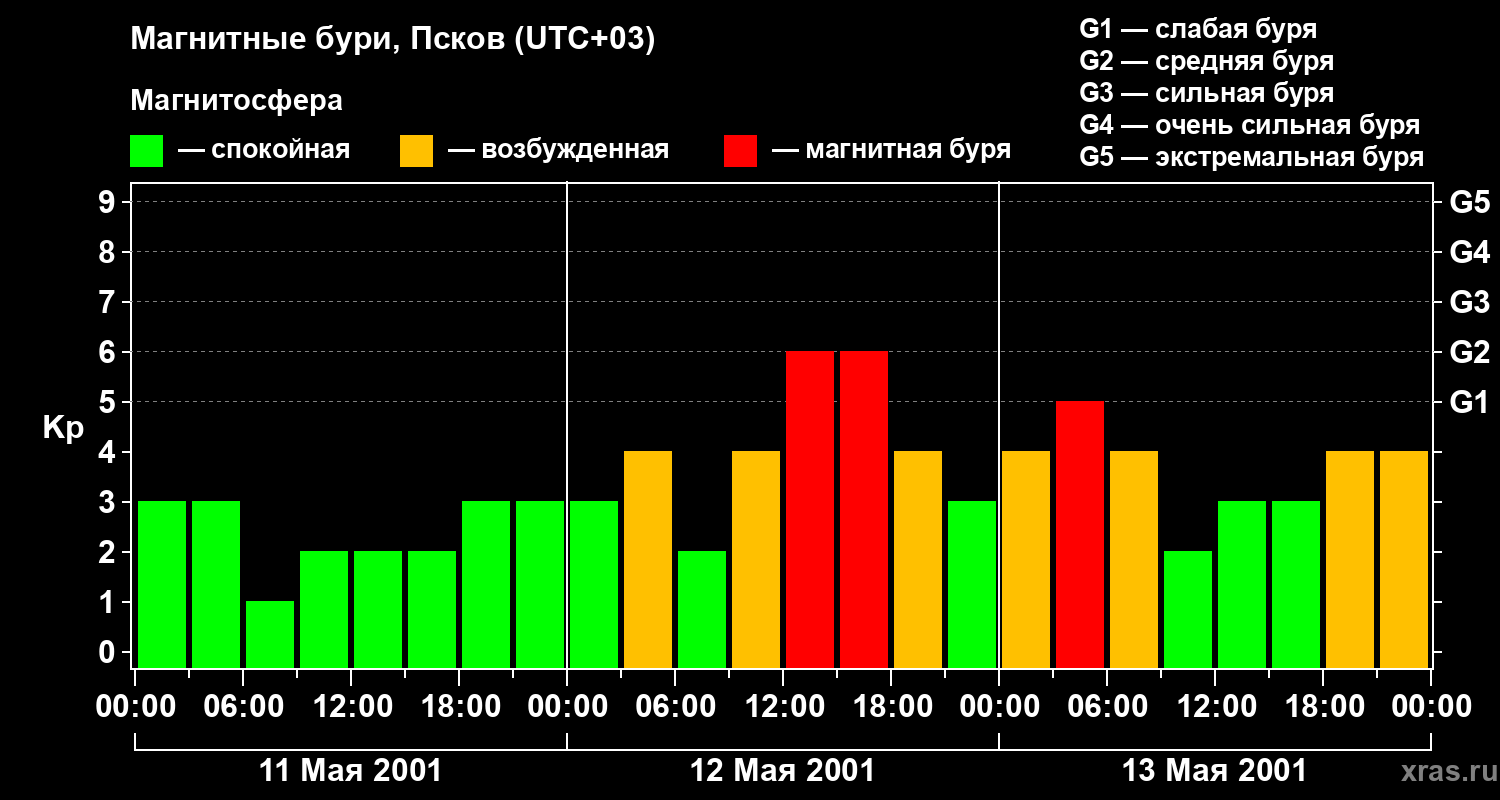Click the line 'G2 — средняя буря'
The image size is (1500, 800).
1207,61
